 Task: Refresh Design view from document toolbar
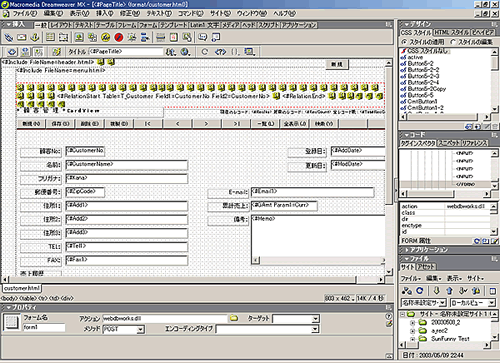coord(204,52)
